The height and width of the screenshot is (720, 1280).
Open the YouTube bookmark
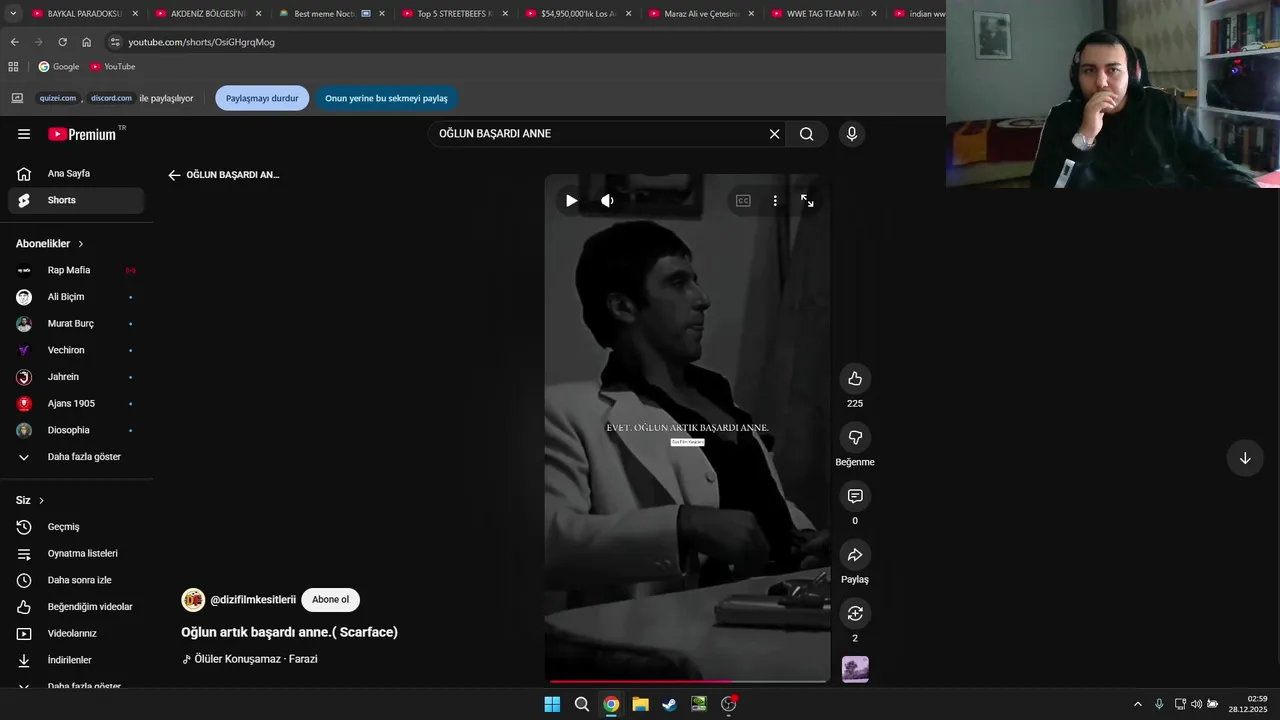(x=112, y=67)
